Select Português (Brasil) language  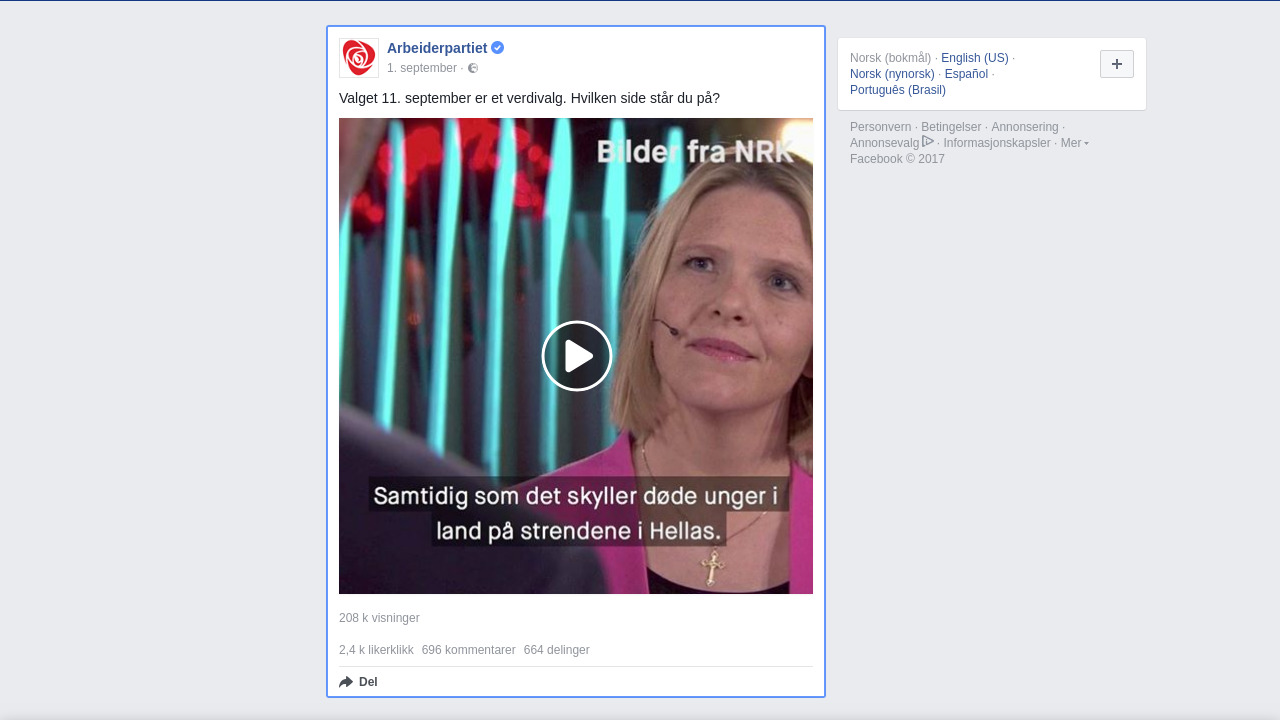tap(898, 90)
